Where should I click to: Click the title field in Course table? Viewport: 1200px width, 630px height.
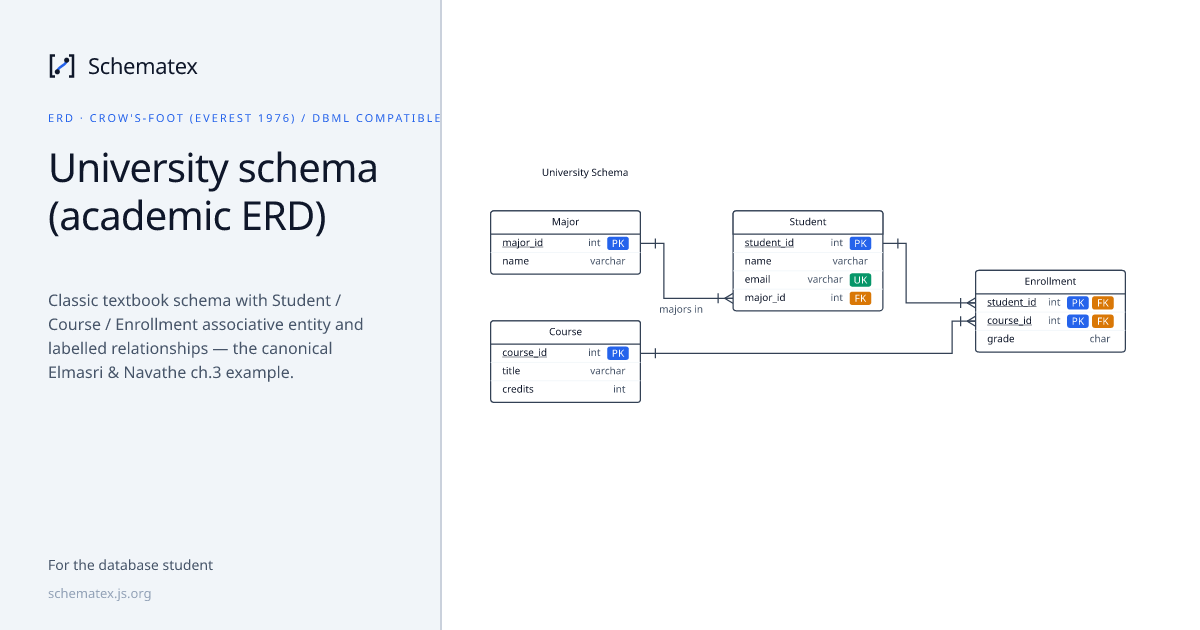pyautogui.click(x=565, y=371)
